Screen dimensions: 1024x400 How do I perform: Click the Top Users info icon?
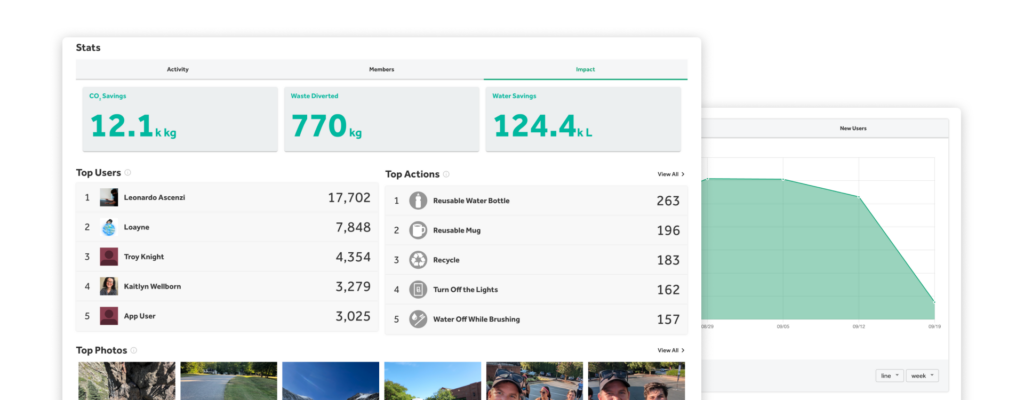click(128, 173)
